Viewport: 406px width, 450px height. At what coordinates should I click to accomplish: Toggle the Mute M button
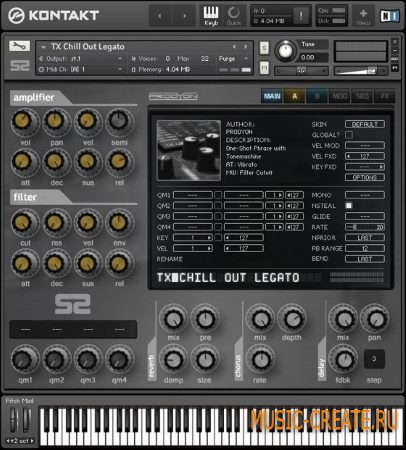264,68
